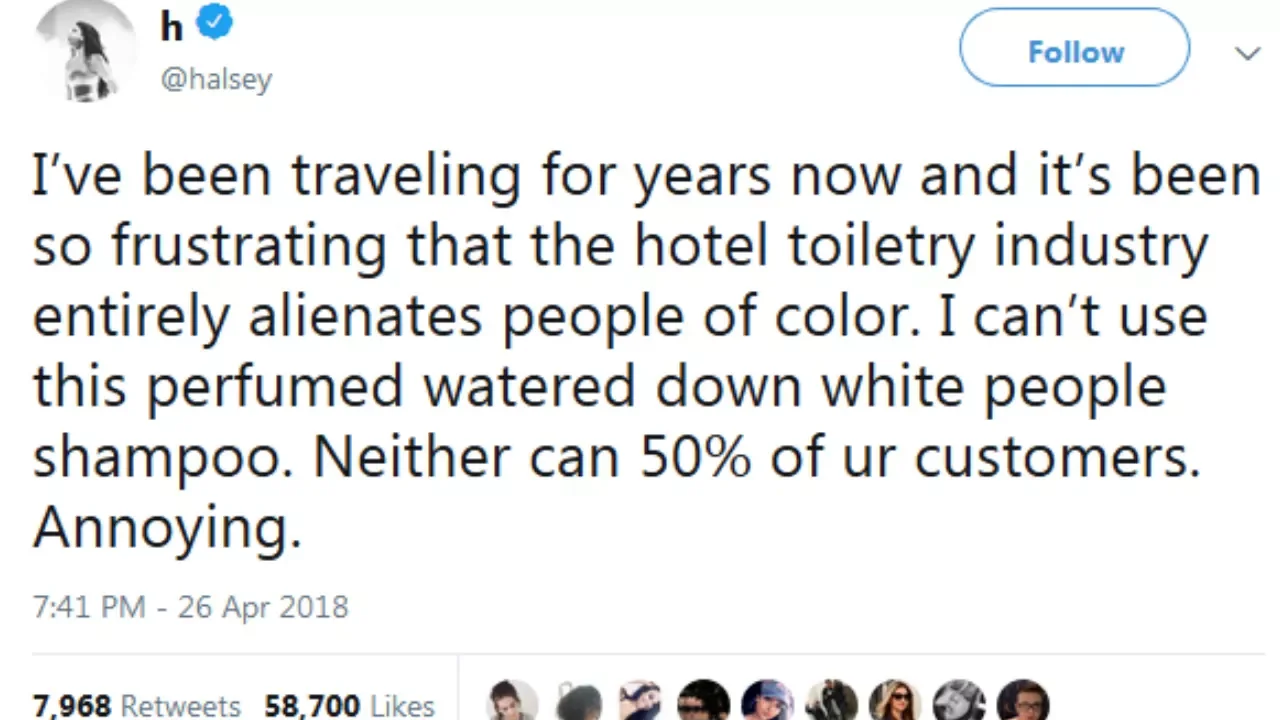Click the liker avatar with blue cap
Screen dimensions: 1280x720
pos(768,701)
